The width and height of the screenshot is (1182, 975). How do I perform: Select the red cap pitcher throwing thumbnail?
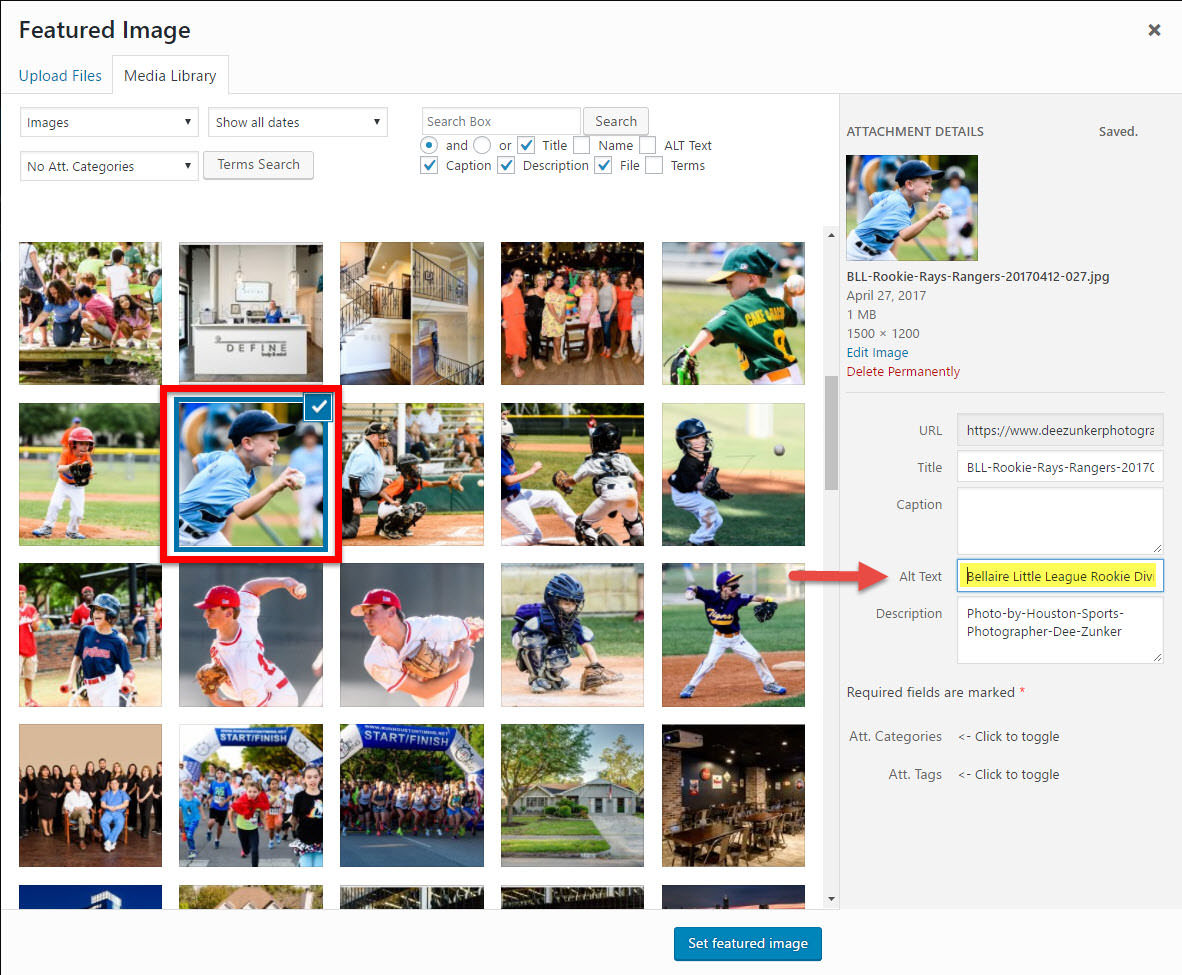pyautogui.click(x=251, y=635)
